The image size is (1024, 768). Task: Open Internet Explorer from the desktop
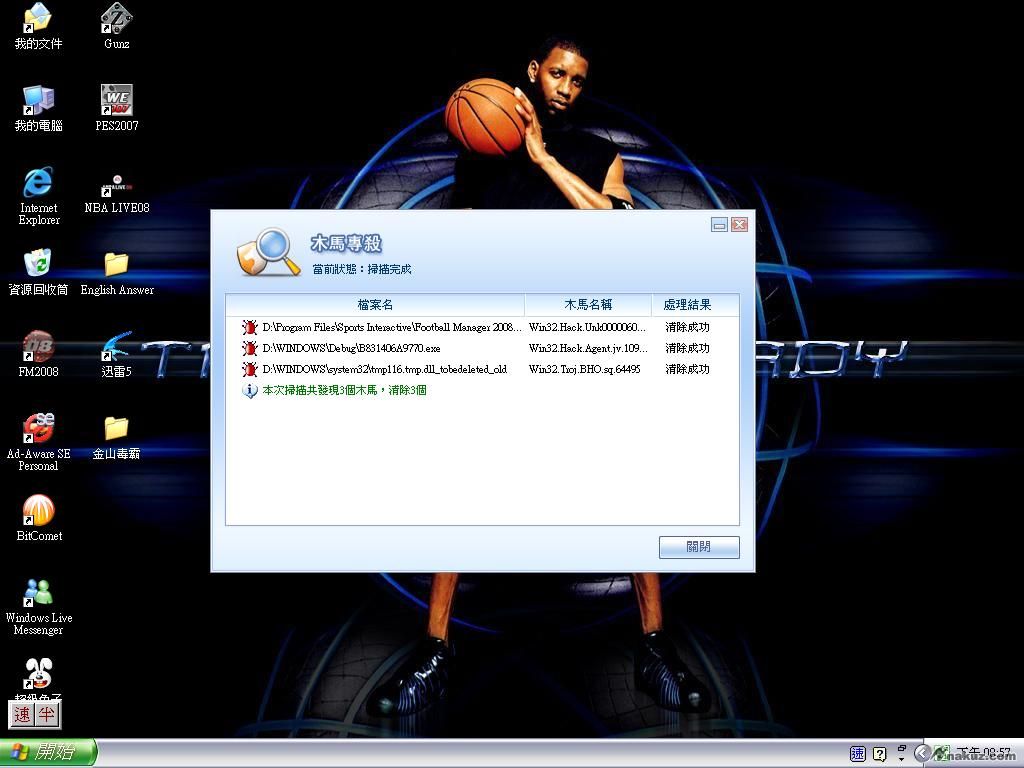tap(39, 196)
